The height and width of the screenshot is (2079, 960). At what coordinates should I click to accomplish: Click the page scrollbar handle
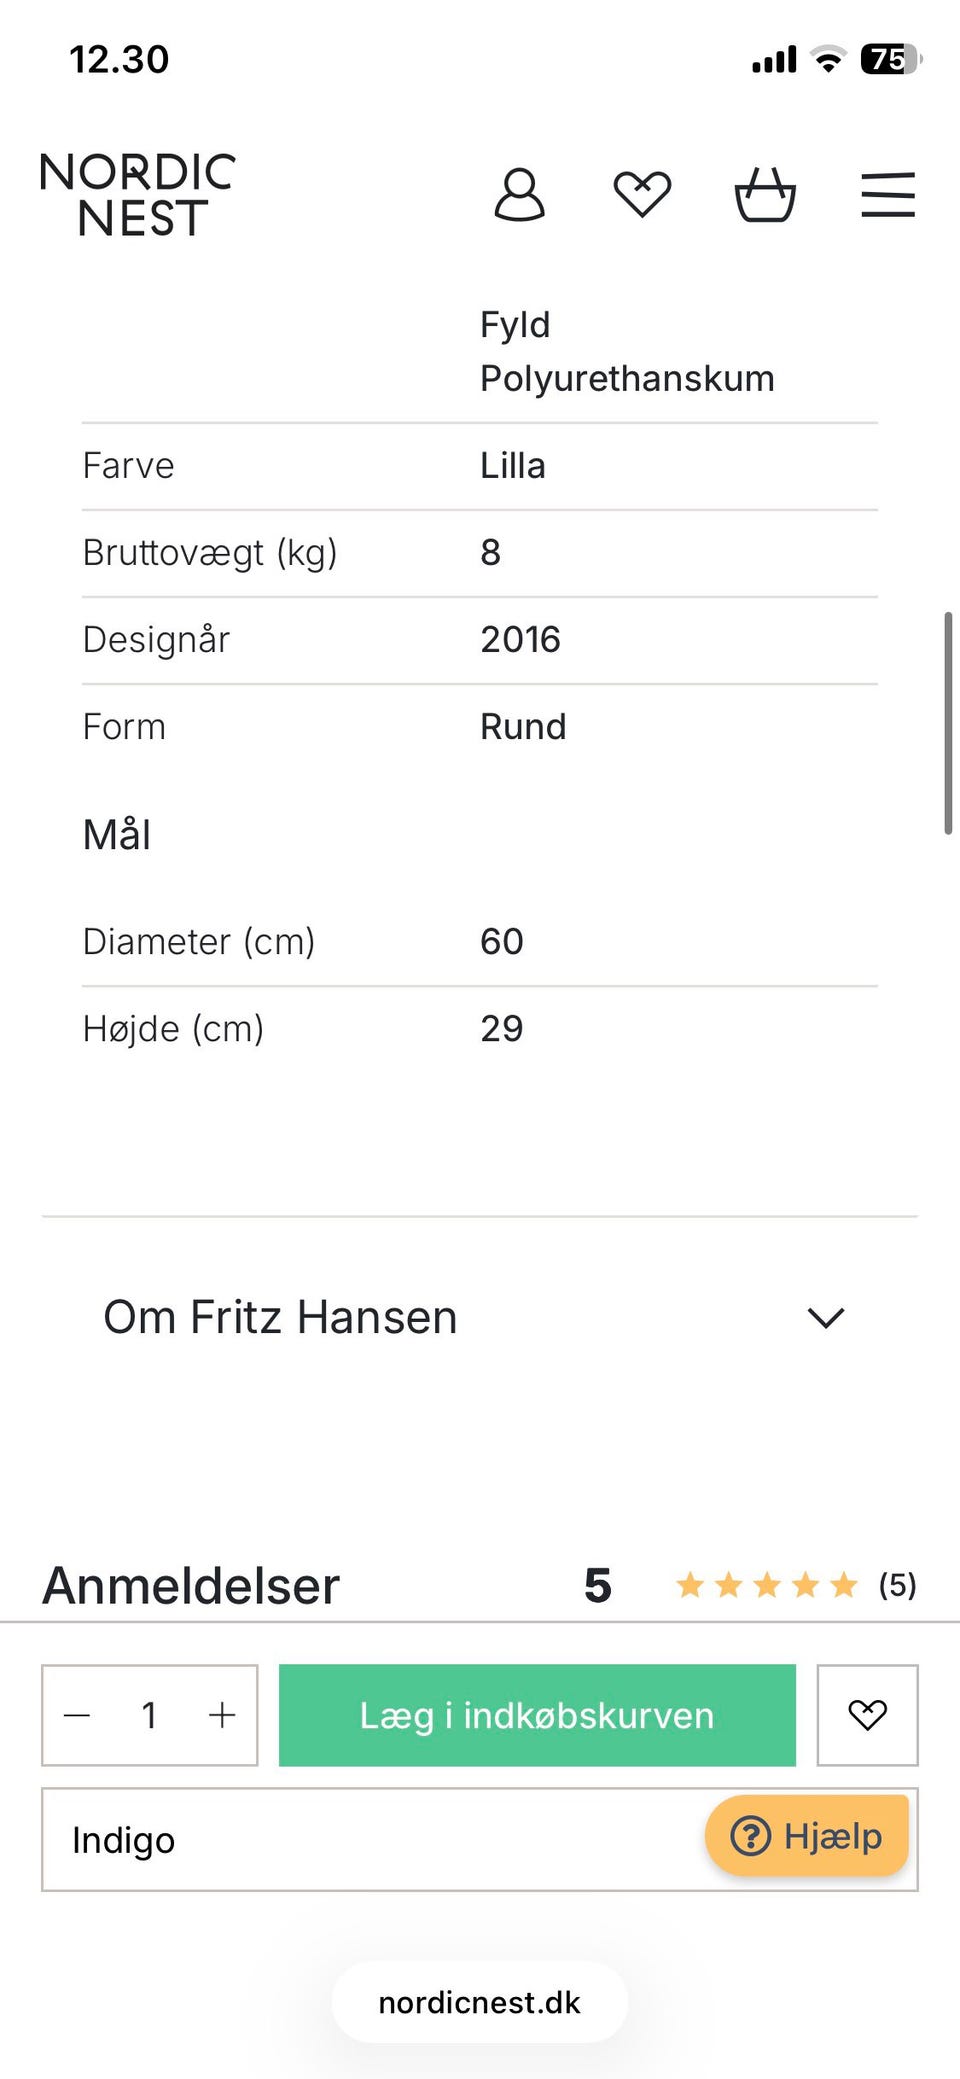(947, 723)
